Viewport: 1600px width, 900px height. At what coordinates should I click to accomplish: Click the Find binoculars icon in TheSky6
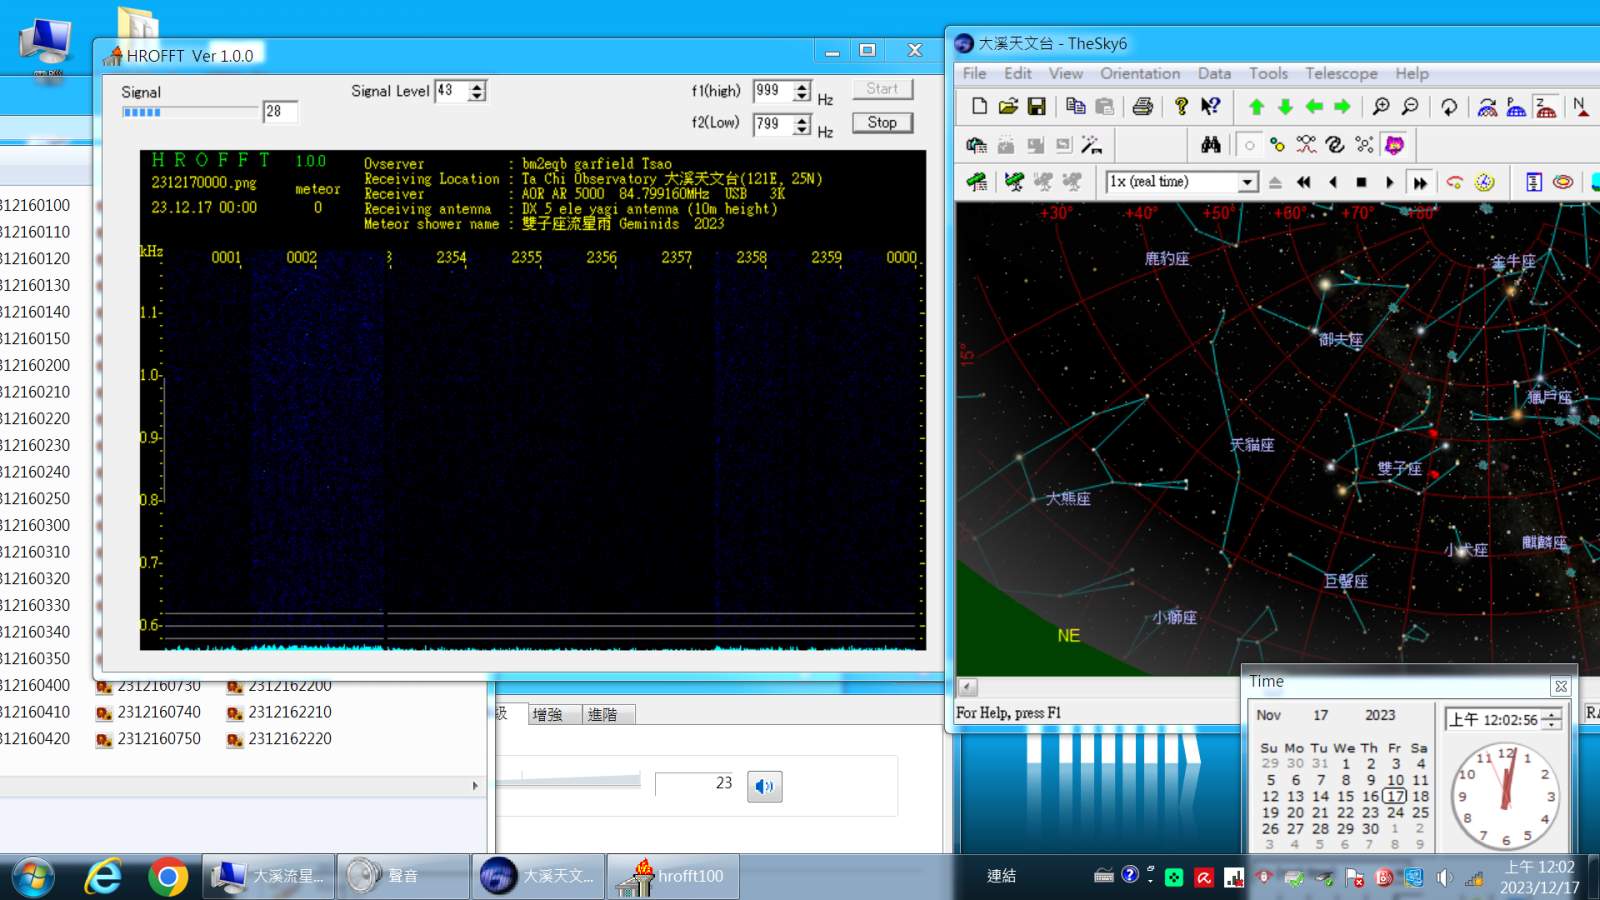[1211, 145]
